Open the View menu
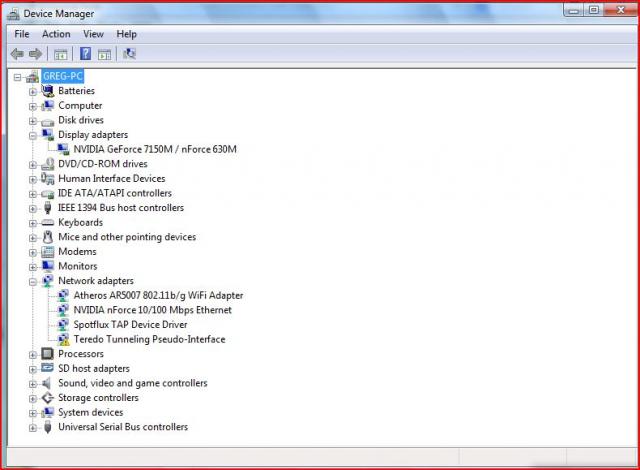 pyautogui.click(x=93, y=34)
